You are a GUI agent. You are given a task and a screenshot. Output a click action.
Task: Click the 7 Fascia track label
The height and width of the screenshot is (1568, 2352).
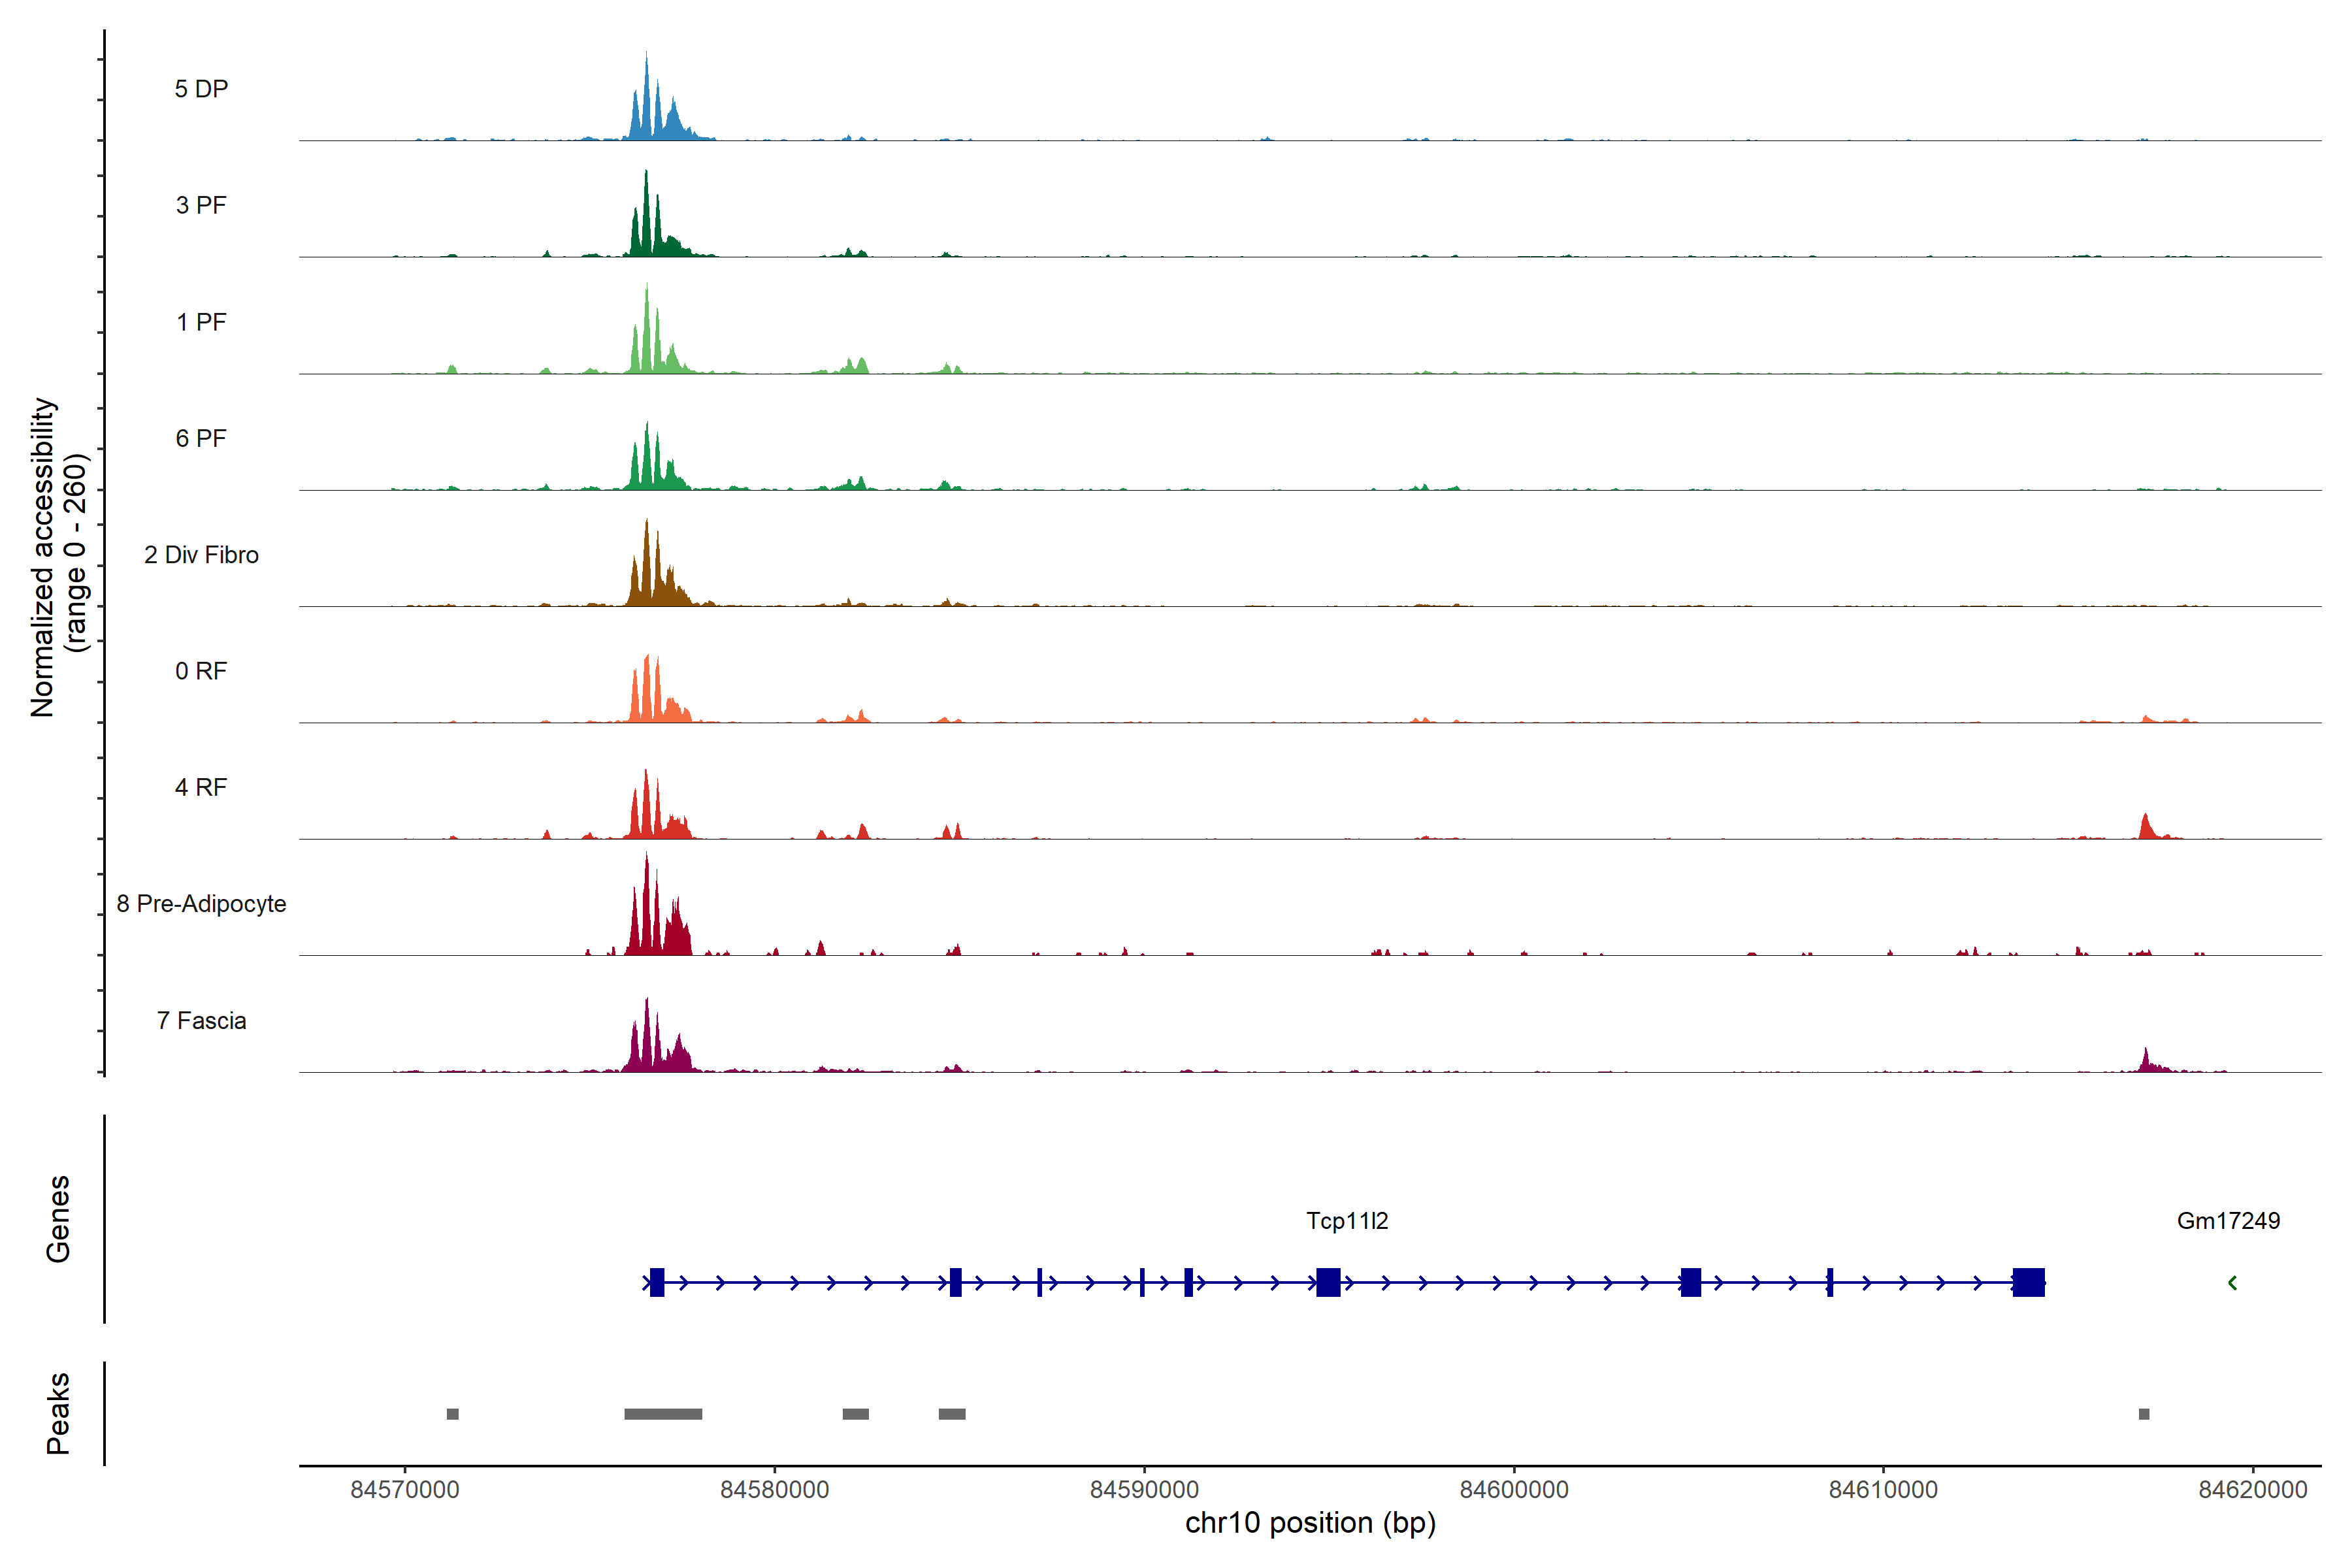pyautogui.click(x=201, y=1020)
